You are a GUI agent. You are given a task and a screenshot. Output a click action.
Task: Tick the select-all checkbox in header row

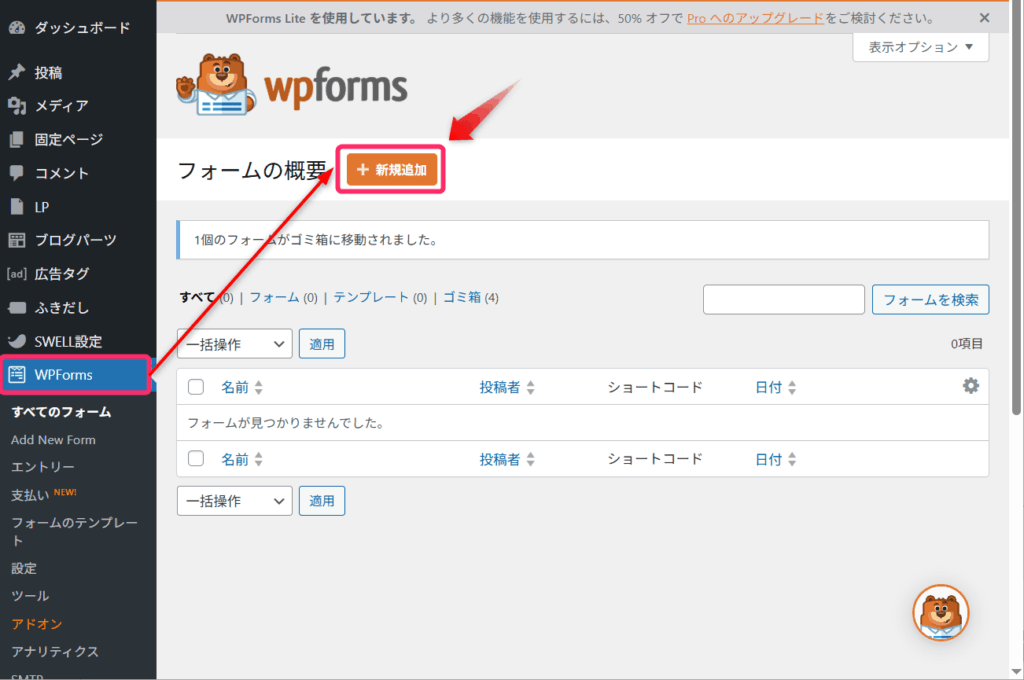tap(196, 387)
